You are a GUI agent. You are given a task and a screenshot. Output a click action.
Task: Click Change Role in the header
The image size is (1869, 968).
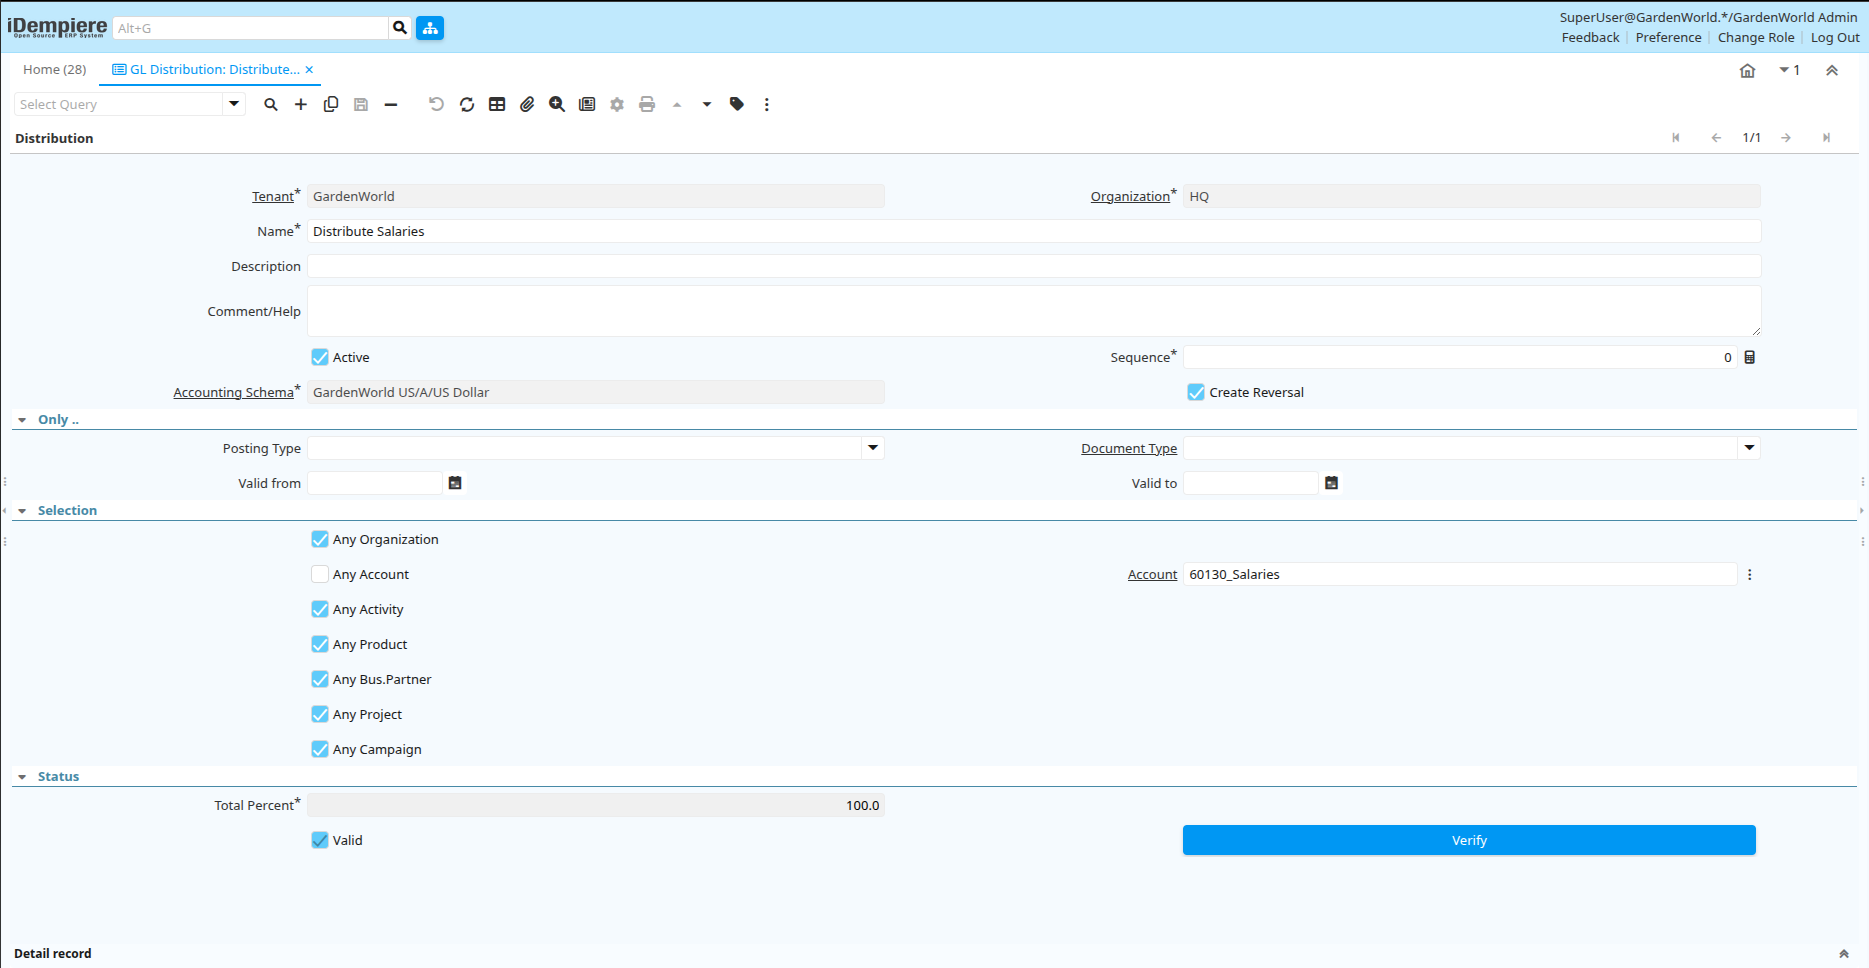coord(1755,38)
